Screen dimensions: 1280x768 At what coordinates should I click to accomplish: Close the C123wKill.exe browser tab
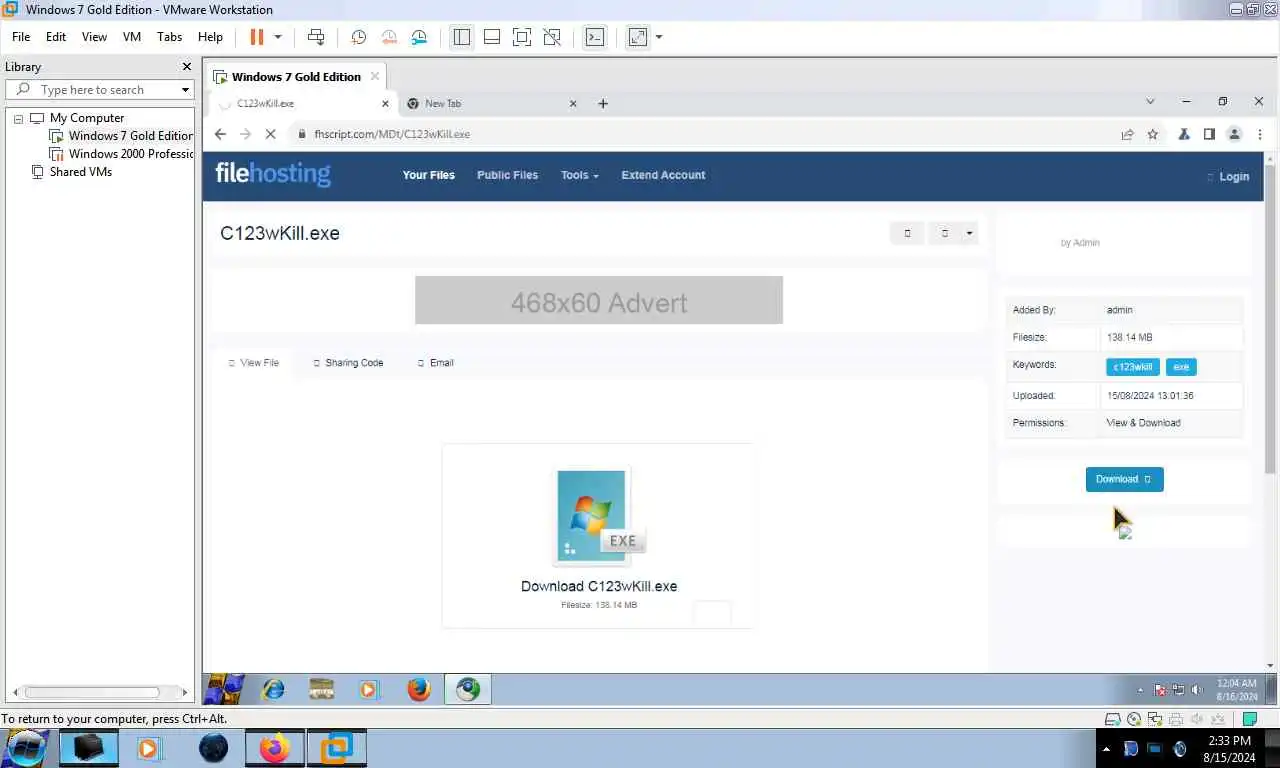pyautogui.click(x=385, y=103)
